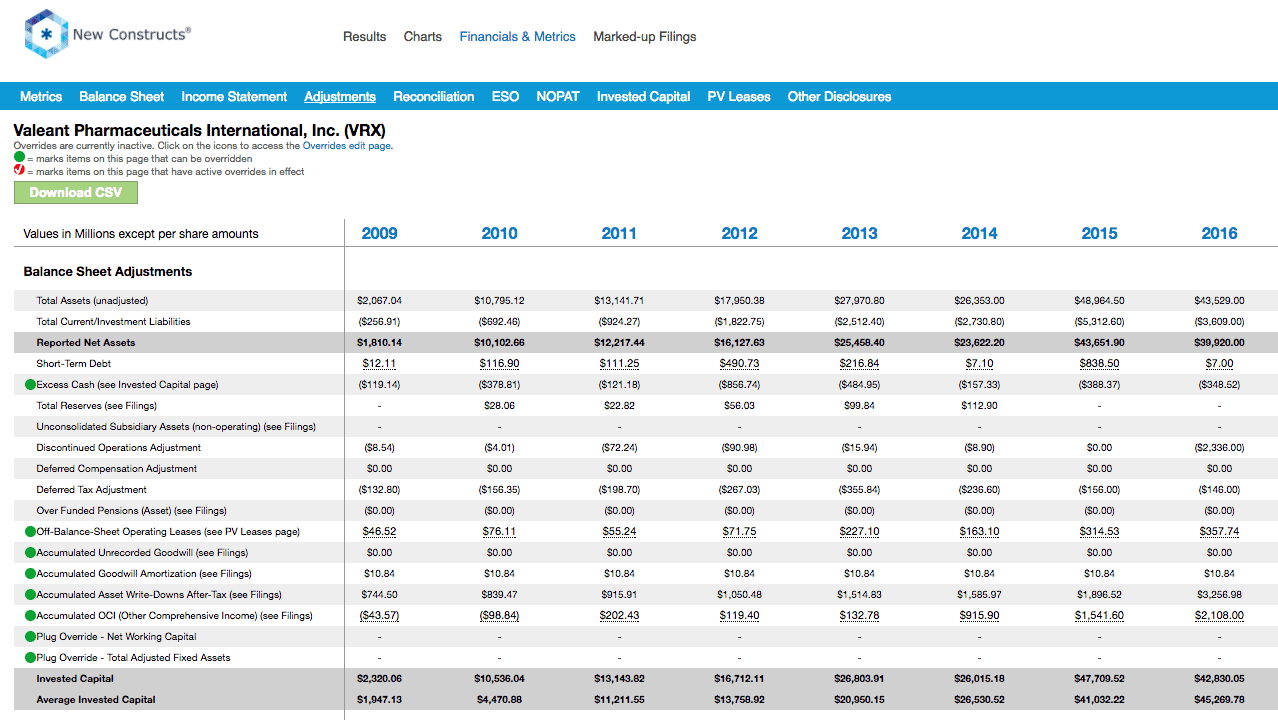Click 2009 Accumulated OCI value ($43.57)
1278x720 pixels.
[379, 616]
